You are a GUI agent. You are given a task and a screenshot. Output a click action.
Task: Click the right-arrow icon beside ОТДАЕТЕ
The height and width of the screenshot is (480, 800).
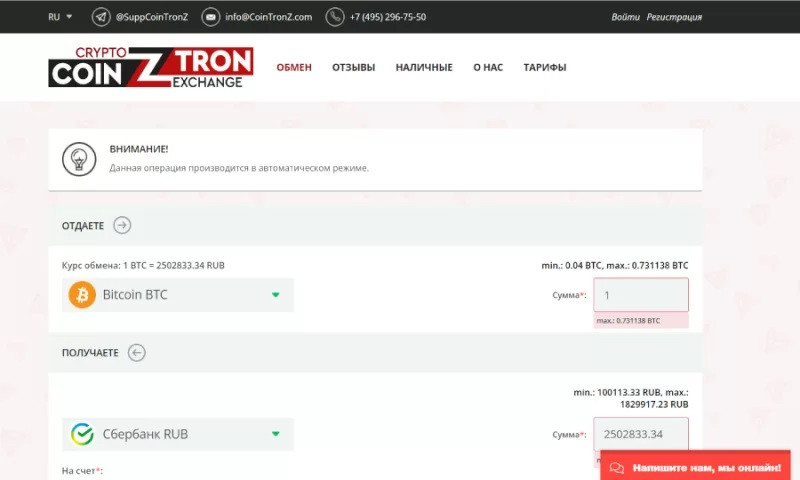[122, 225]
